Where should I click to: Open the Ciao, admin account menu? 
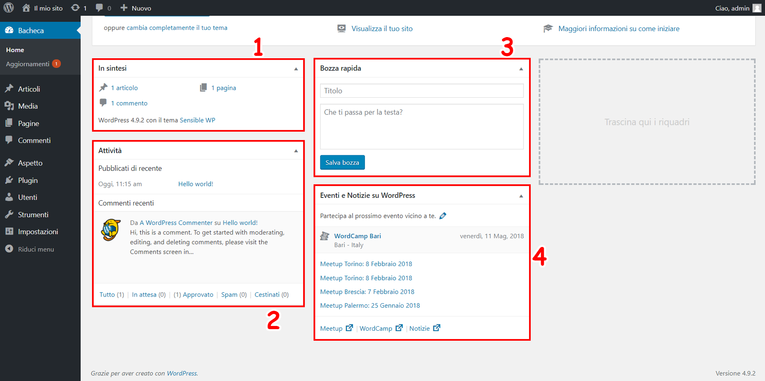[738, 8]
